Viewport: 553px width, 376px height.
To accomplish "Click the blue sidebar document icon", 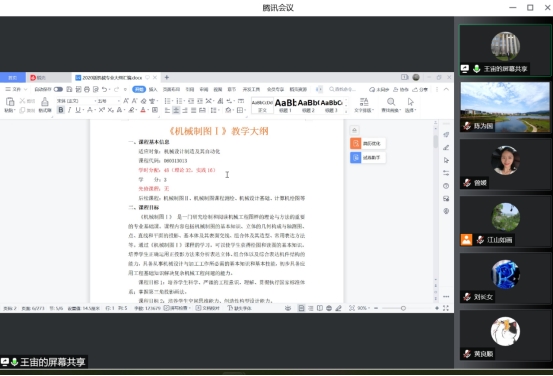I will pyautogui.click(x=356, y=157).
